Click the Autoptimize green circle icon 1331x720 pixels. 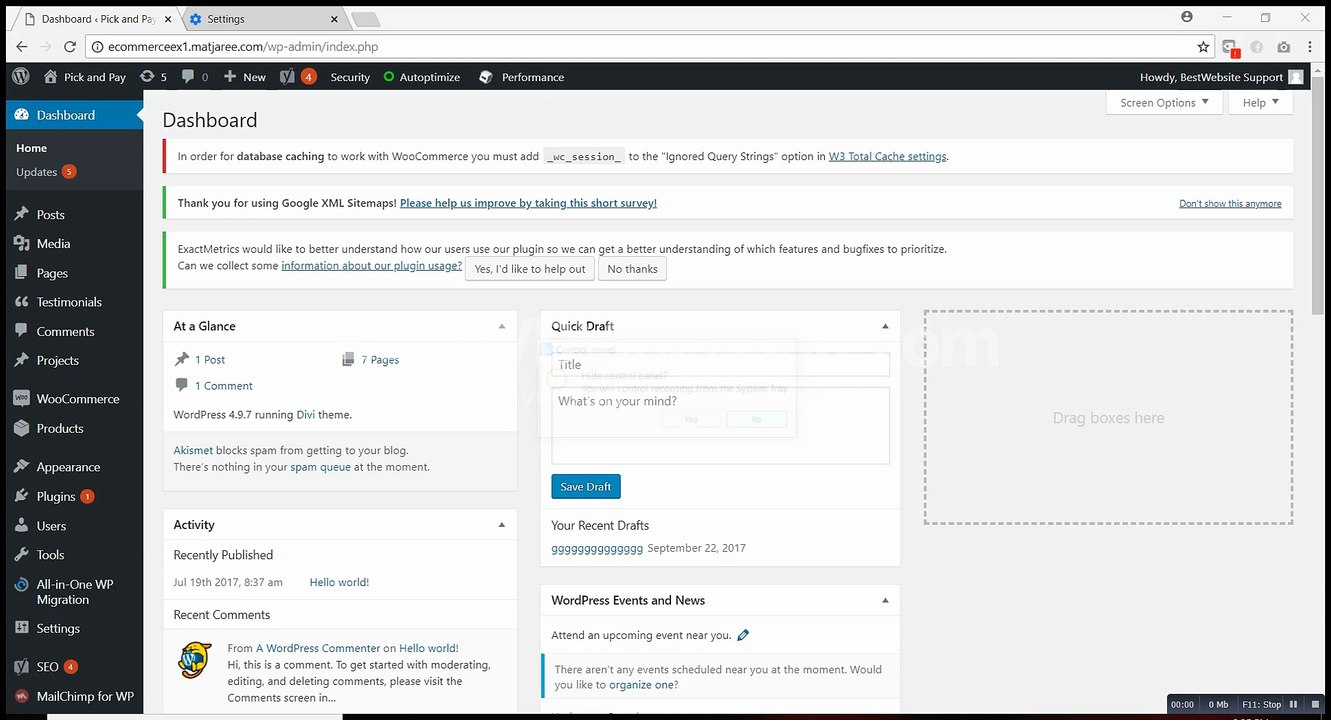coord(389,77)
